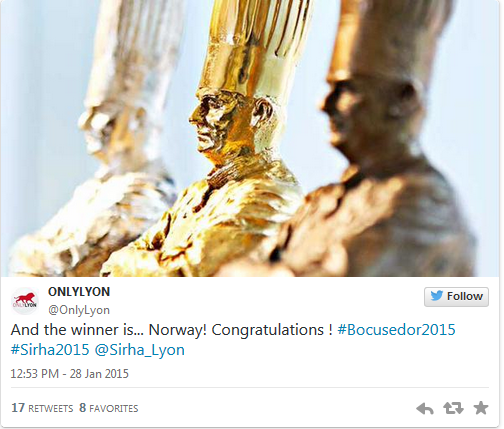
Task: Click the reply arrow icon
Action: tap(425, 408)
